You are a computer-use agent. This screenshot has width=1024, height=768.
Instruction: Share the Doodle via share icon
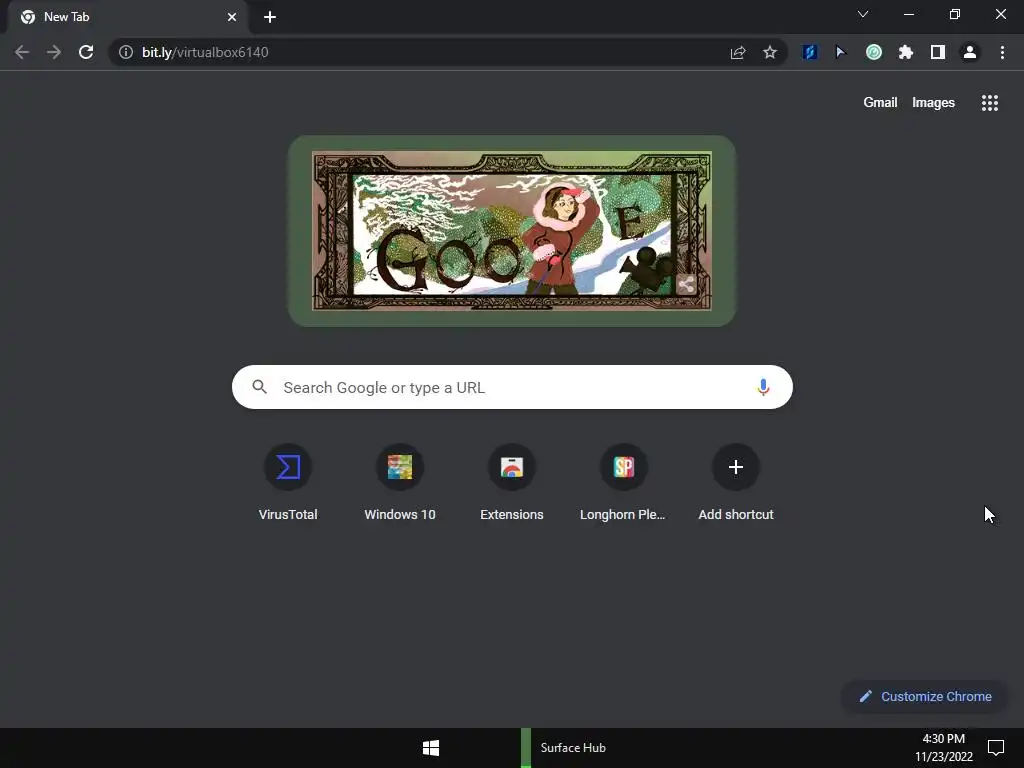tap(686, 284)
